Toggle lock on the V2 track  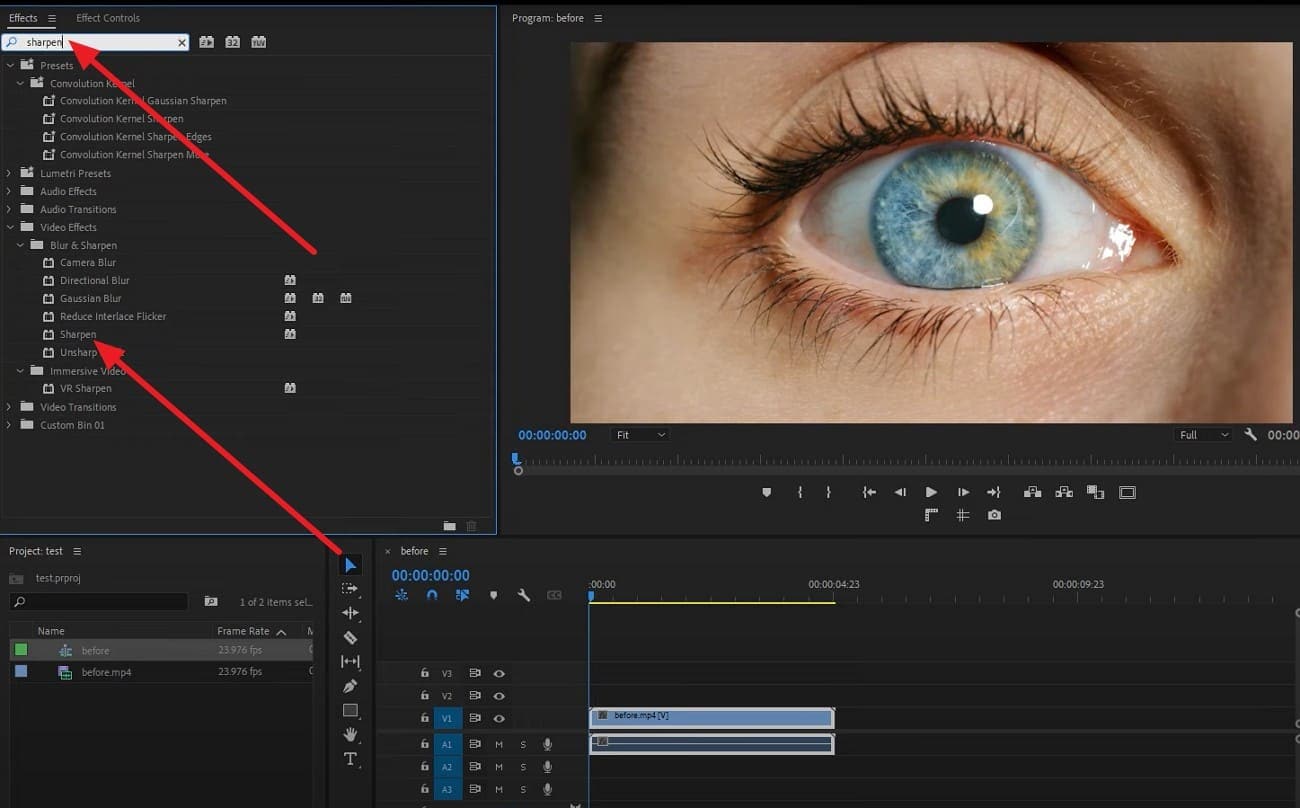click(x=425, y=696)
